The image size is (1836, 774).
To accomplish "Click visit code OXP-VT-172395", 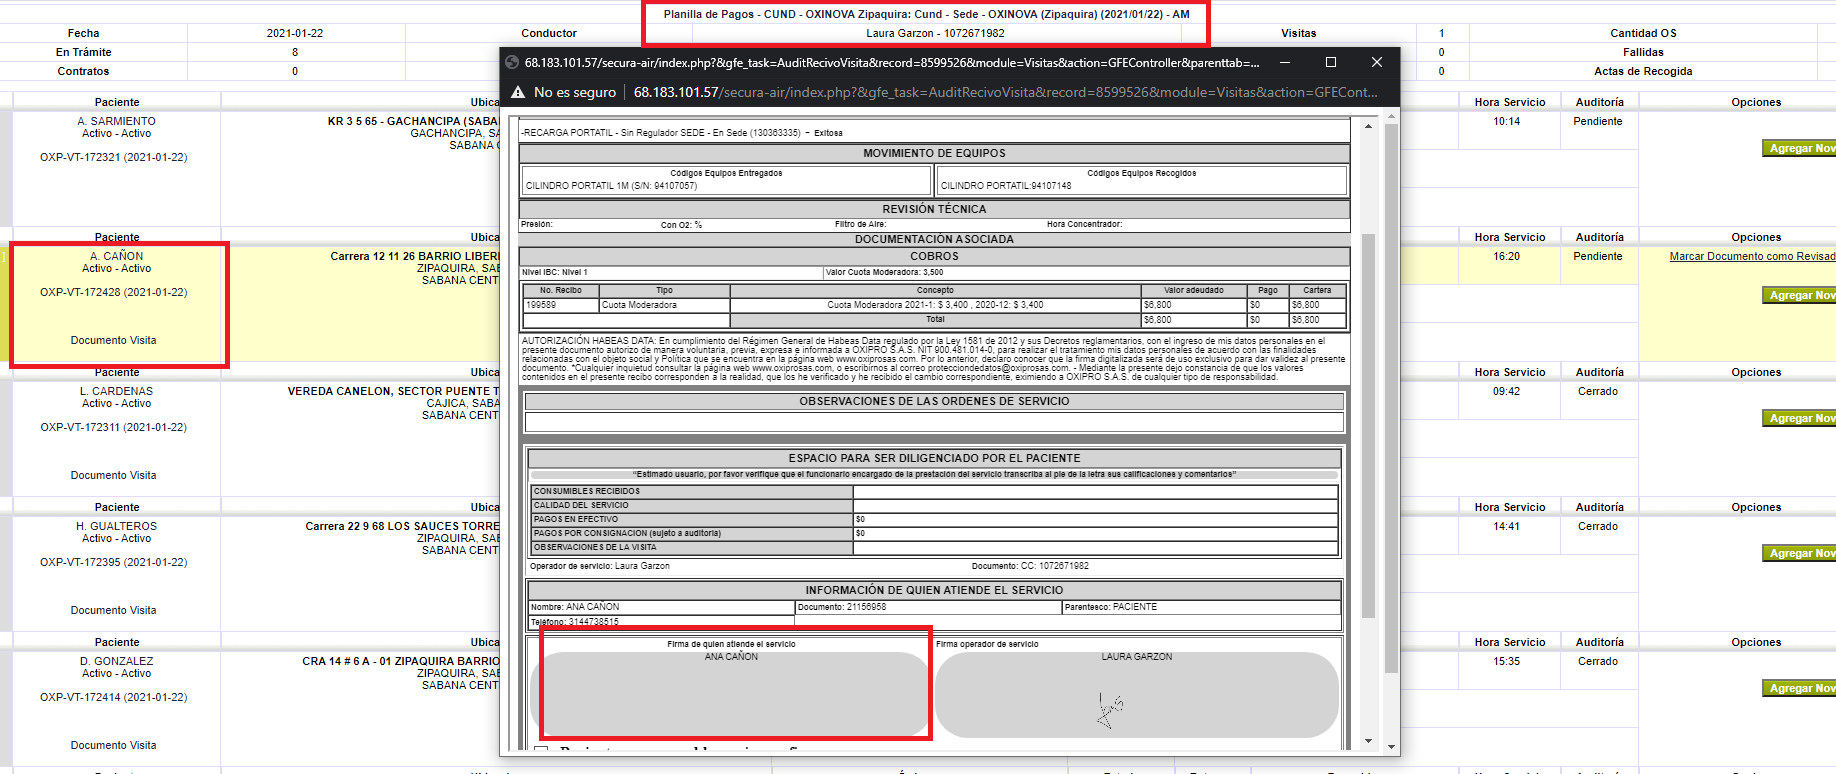I will (113, 563).
